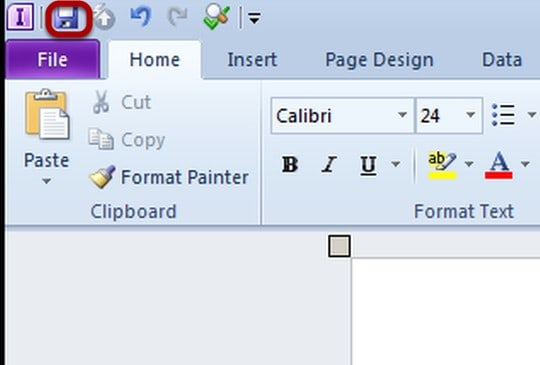Switch to the Insert tab
540x365 pixels.
point(252,60)
